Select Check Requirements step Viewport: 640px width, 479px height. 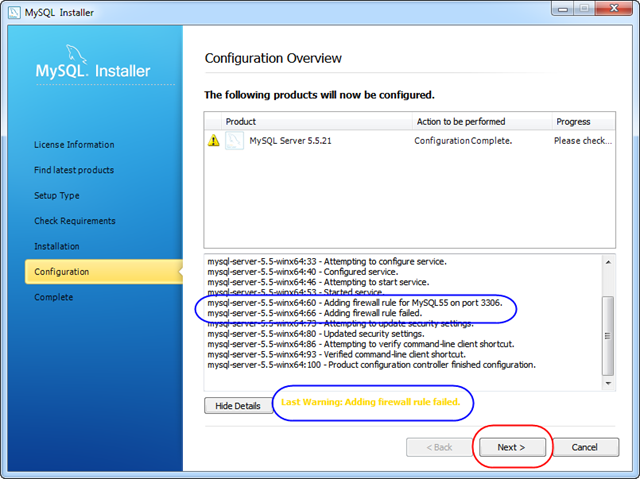(75, 221)
